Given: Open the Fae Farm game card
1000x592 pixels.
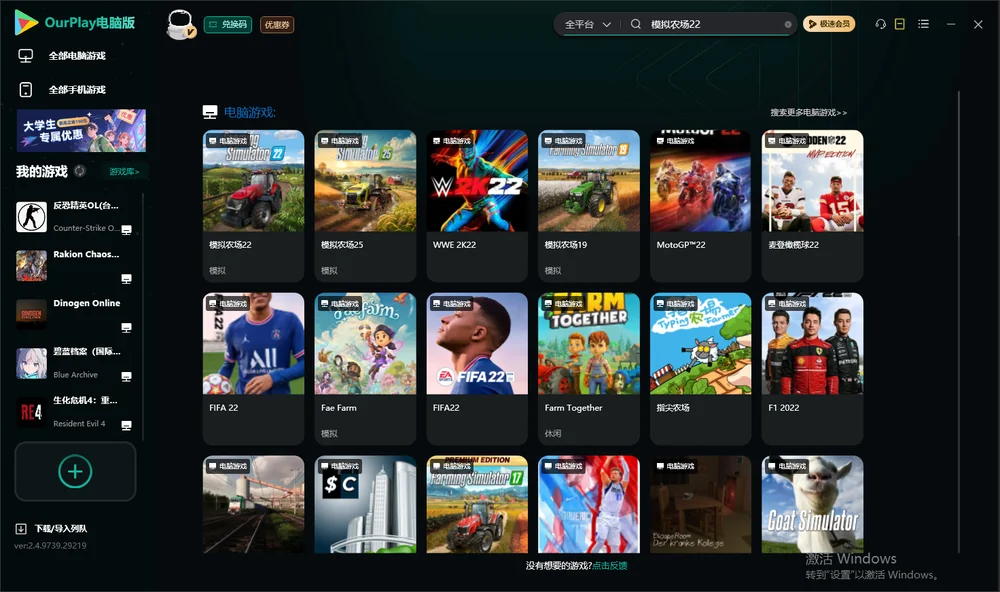Looking at the screenshot, I should coord(365,368).
